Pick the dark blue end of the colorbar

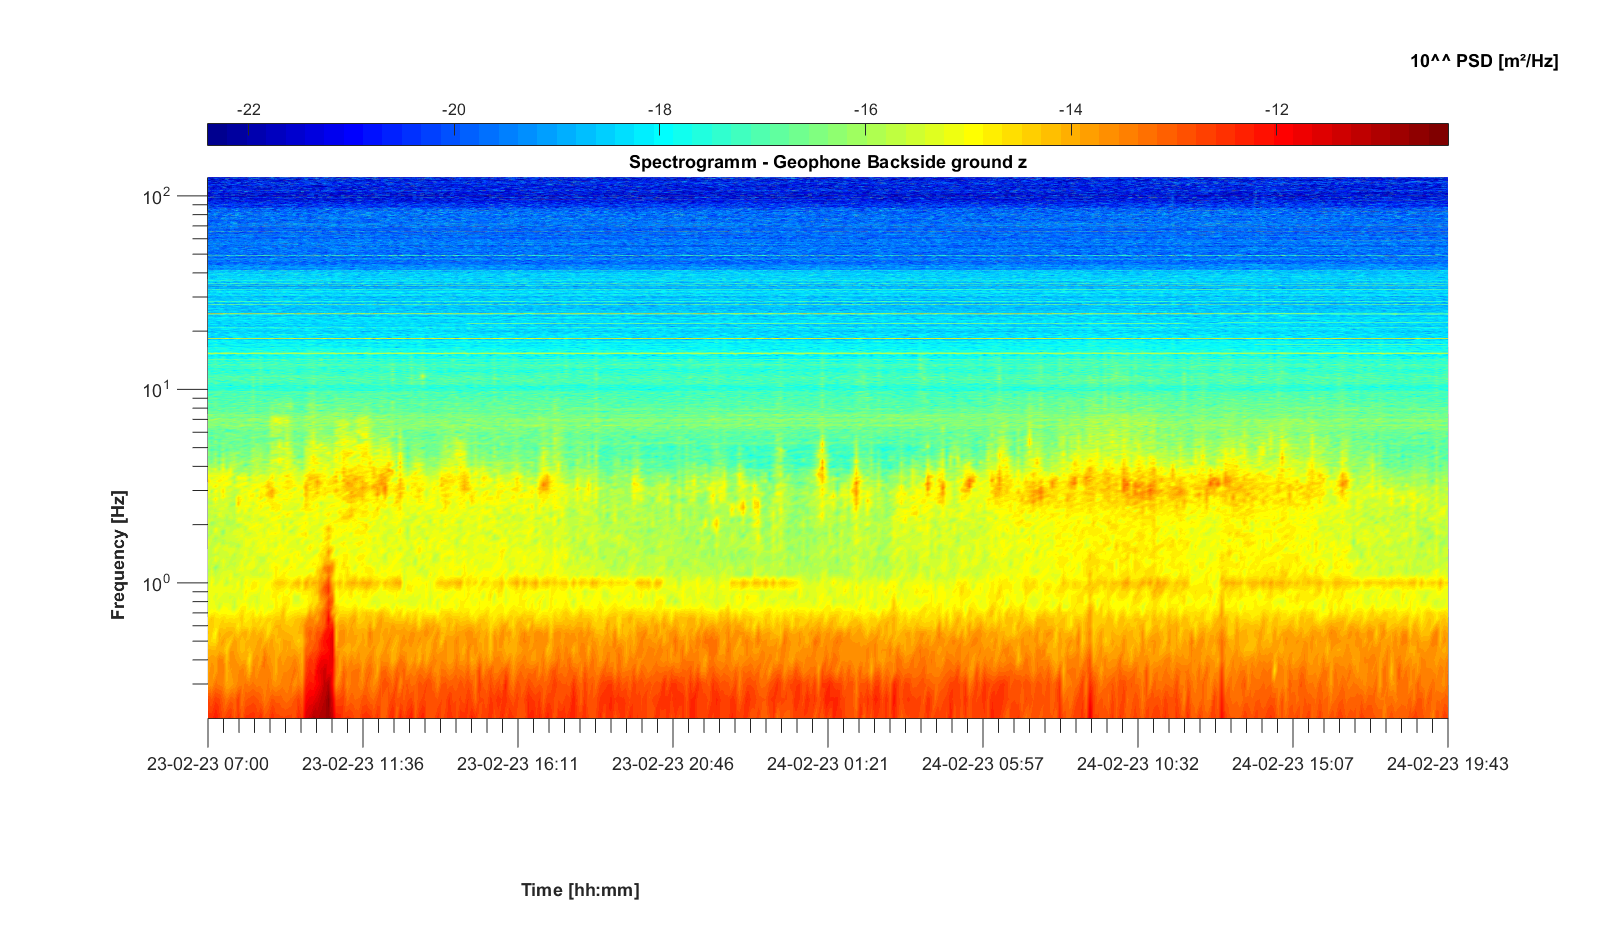tap(214, 134)
